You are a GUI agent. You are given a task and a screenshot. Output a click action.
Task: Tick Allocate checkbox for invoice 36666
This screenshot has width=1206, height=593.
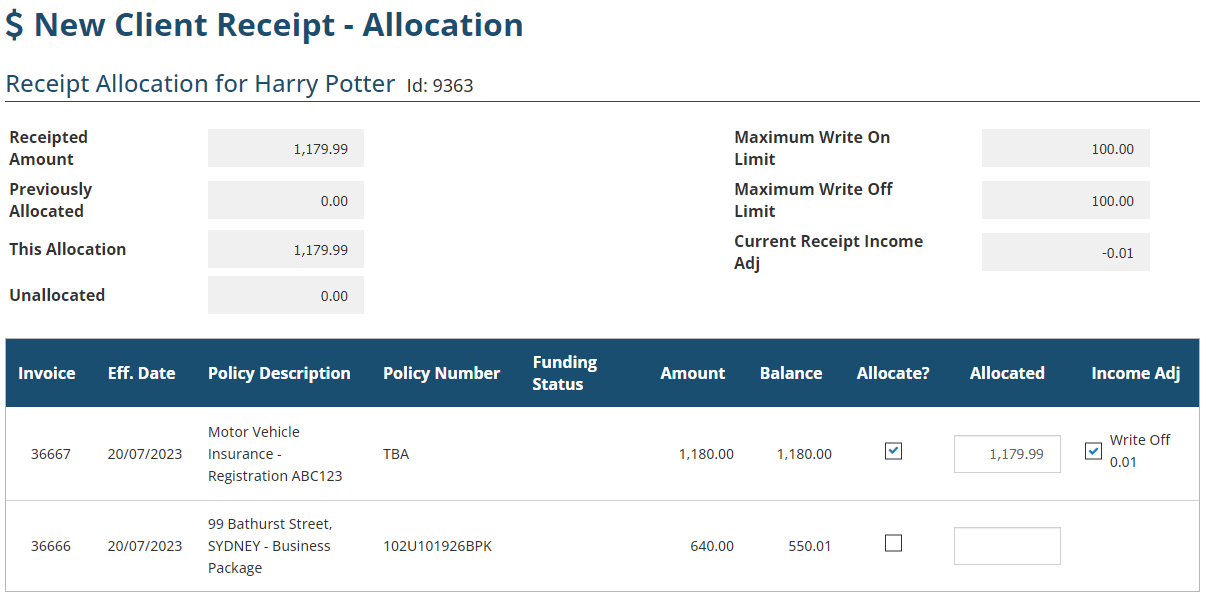pyautogui.click(x=894, y=543)
